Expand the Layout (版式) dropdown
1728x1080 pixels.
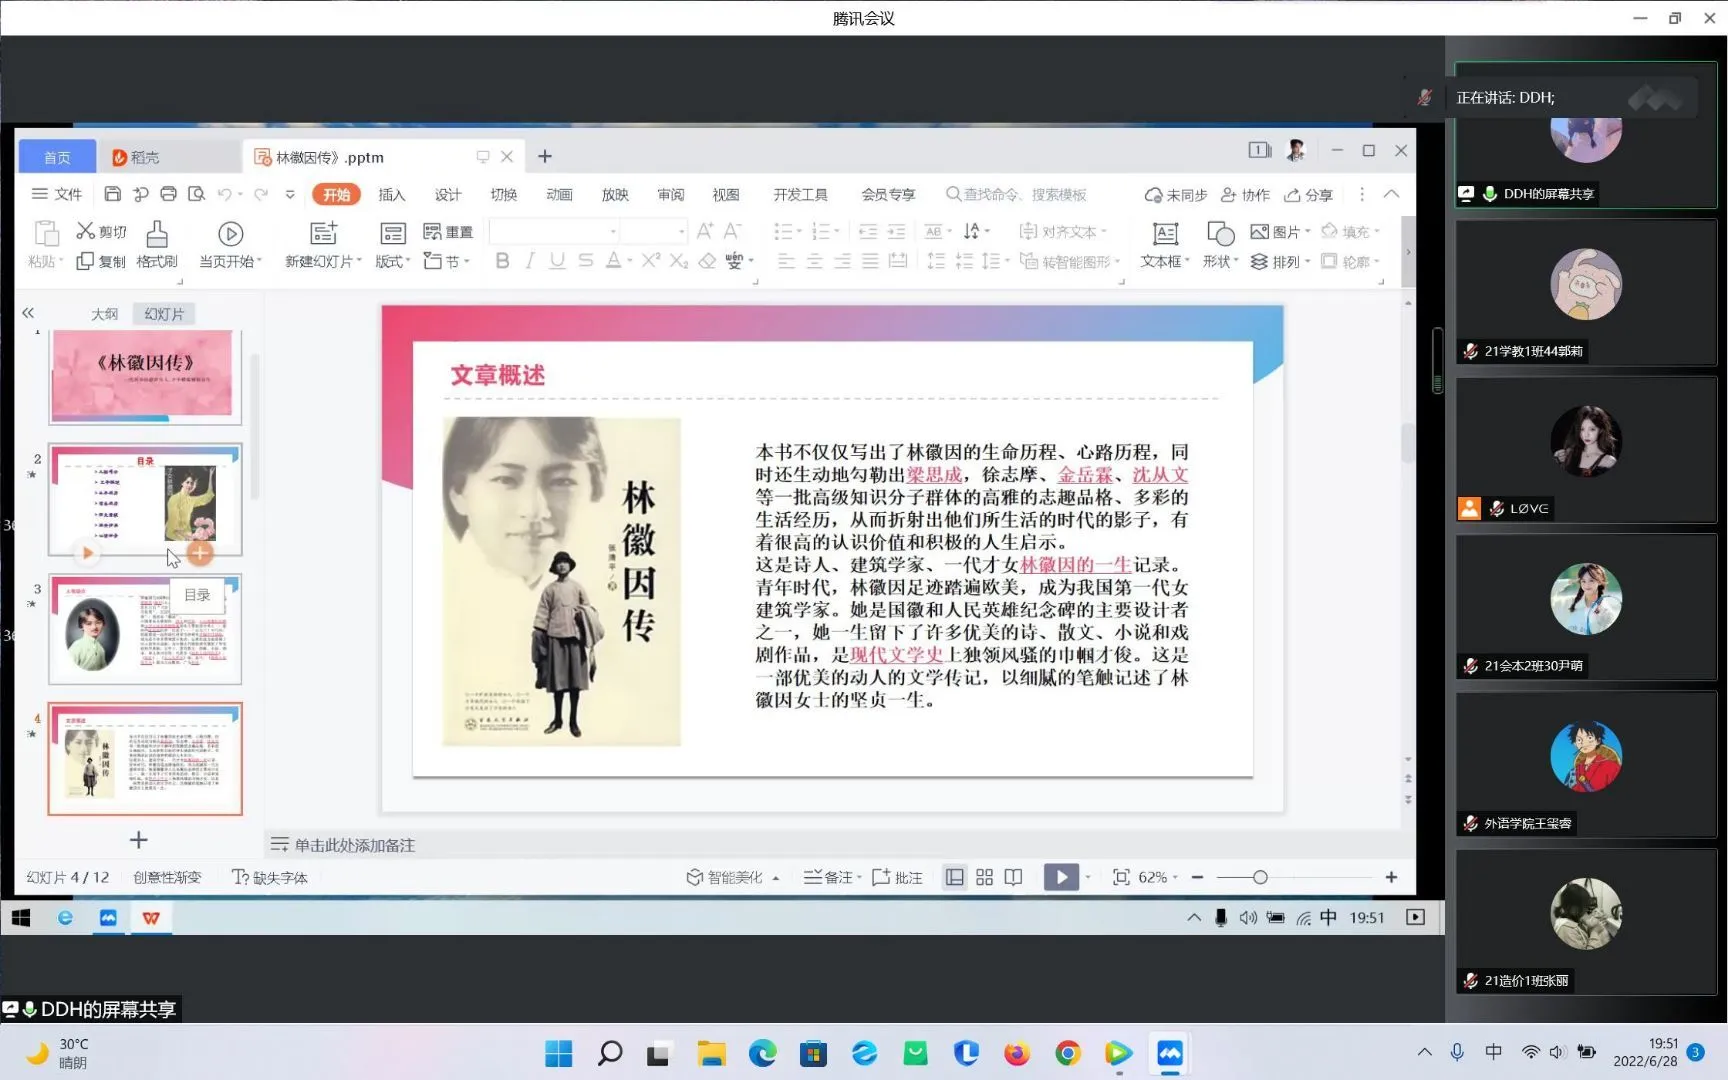pos(393,261)
